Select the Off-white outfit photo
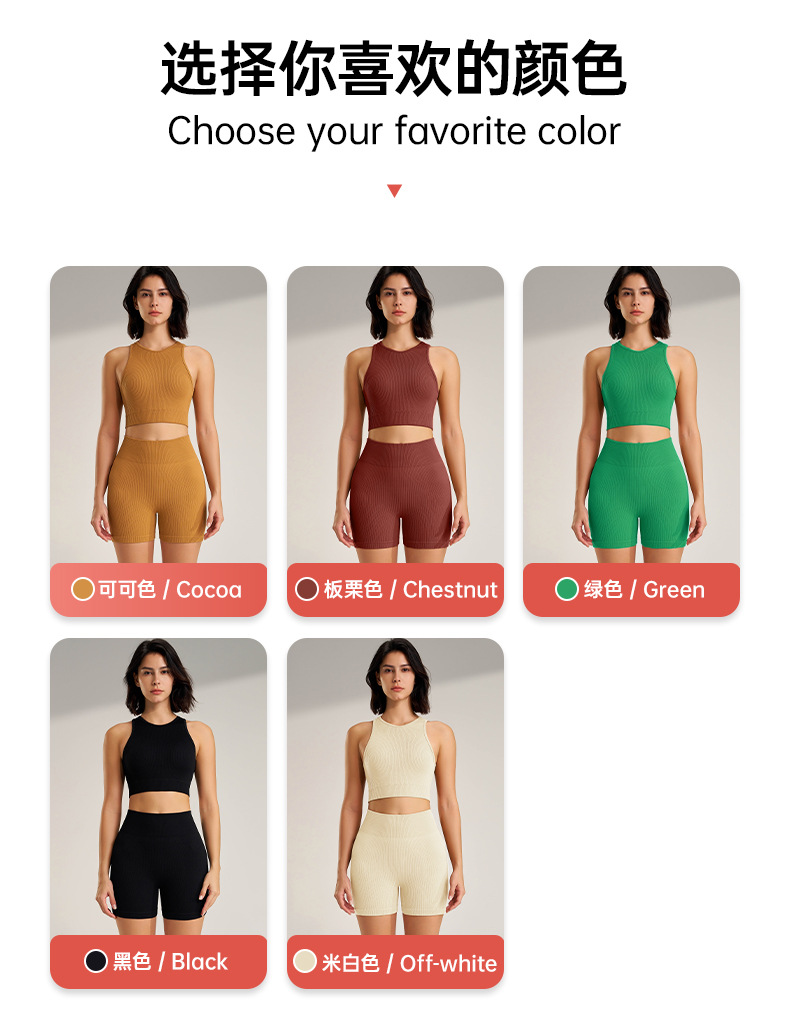The width and height of the screenshot is (790, 1015). (395, 787)
